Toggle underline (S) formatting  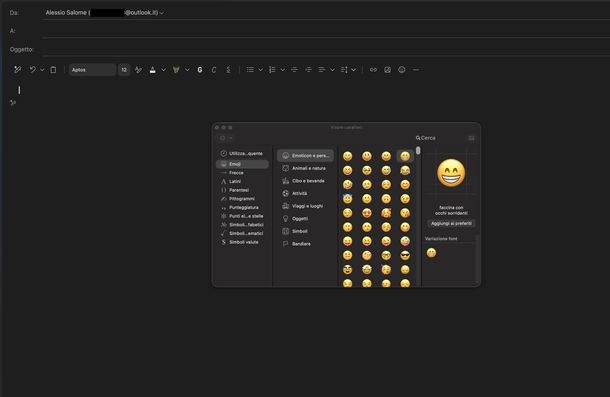pos(228,70)
